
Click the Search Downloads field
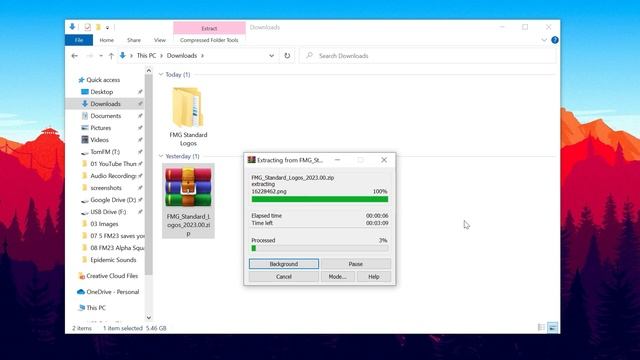(x=427, y=56)
